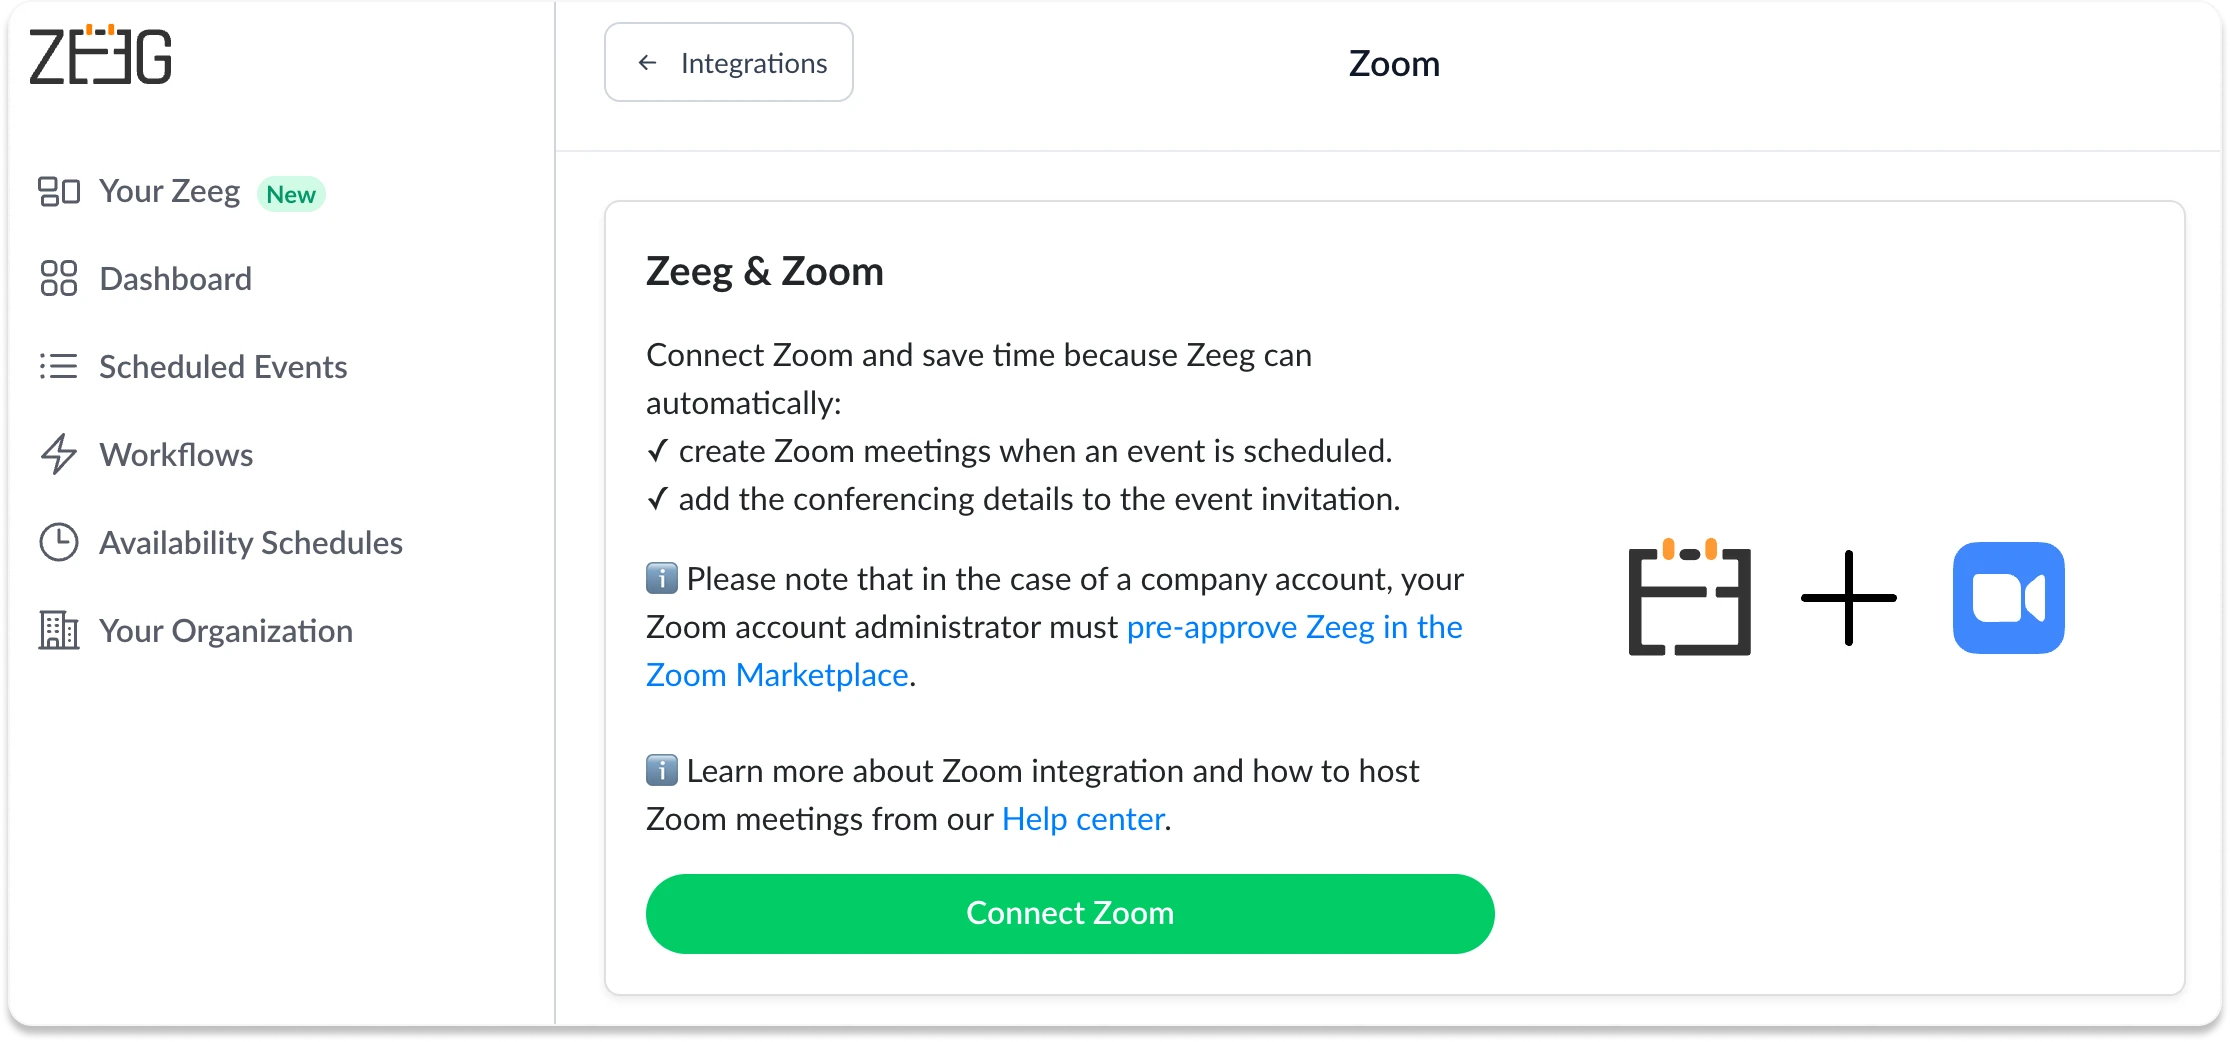Click the plus sign between Zeeg and Zoom
The image size is (2230, 1042).
coord(1849,597)
